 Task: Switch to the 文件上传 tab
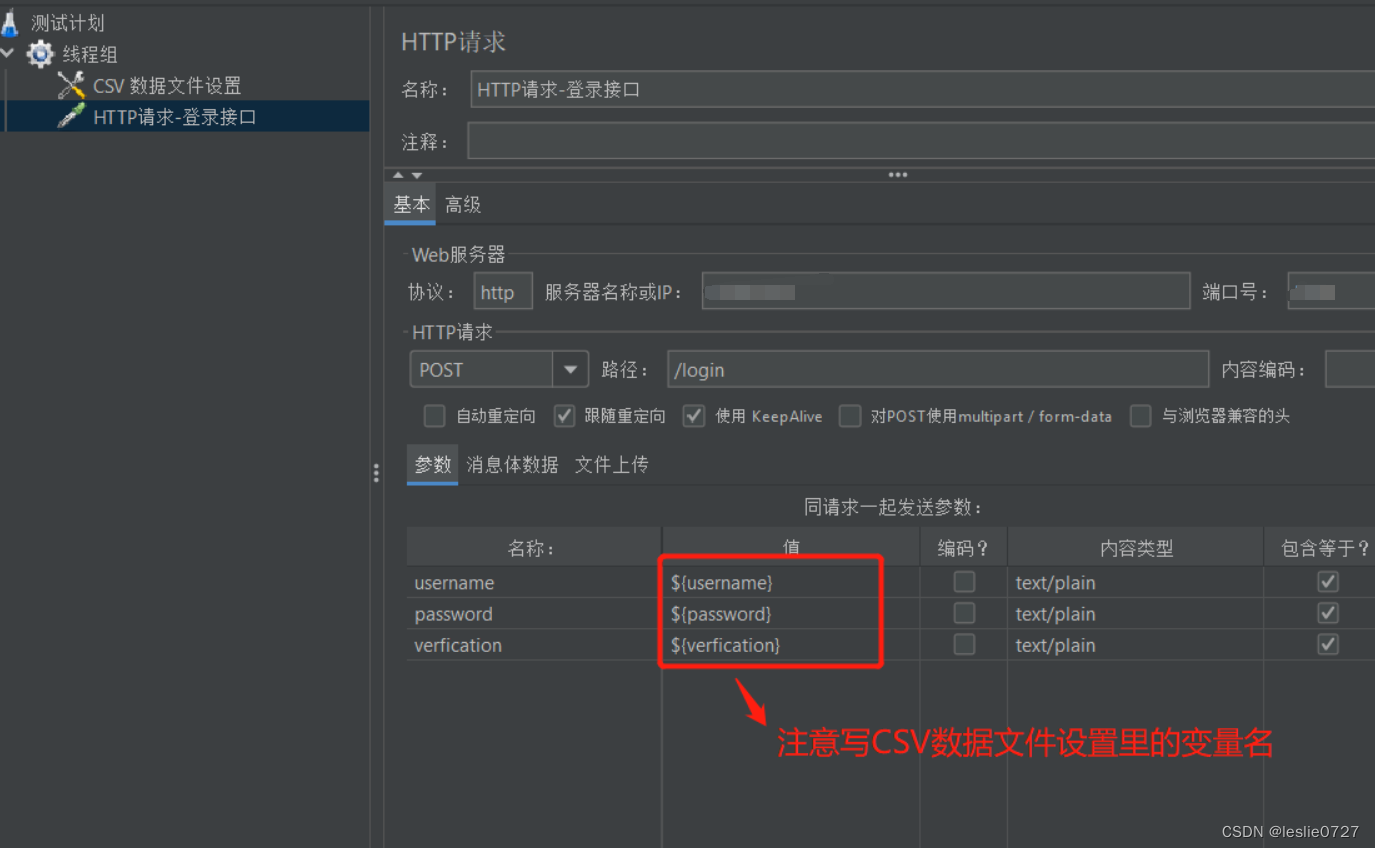coord(611,464)
